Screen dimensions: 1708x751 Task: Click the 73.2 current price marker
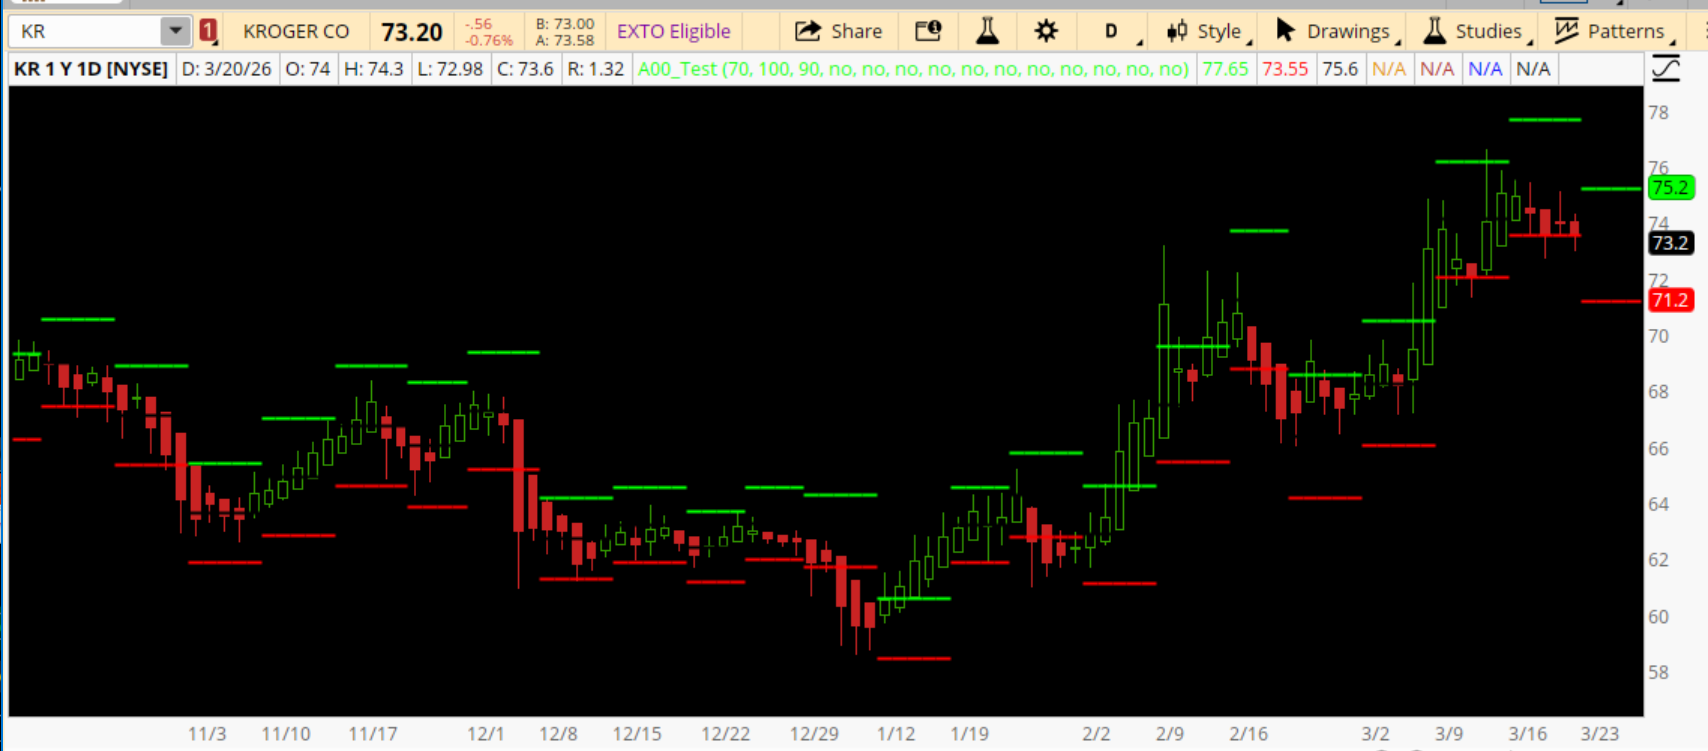(x=1670, y=243)
